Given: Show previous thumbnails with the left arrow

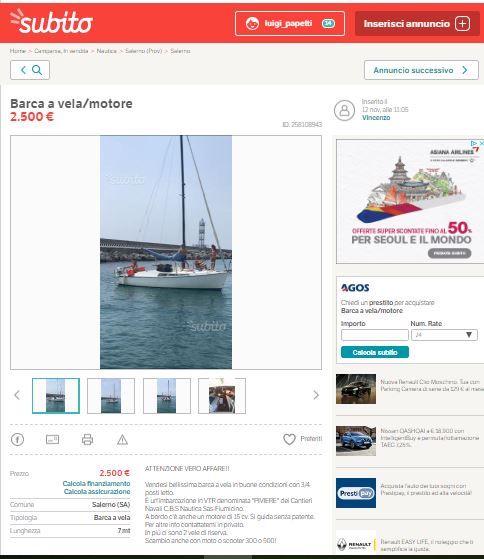Looking at the screenshot, I should [x=17, y=395].
